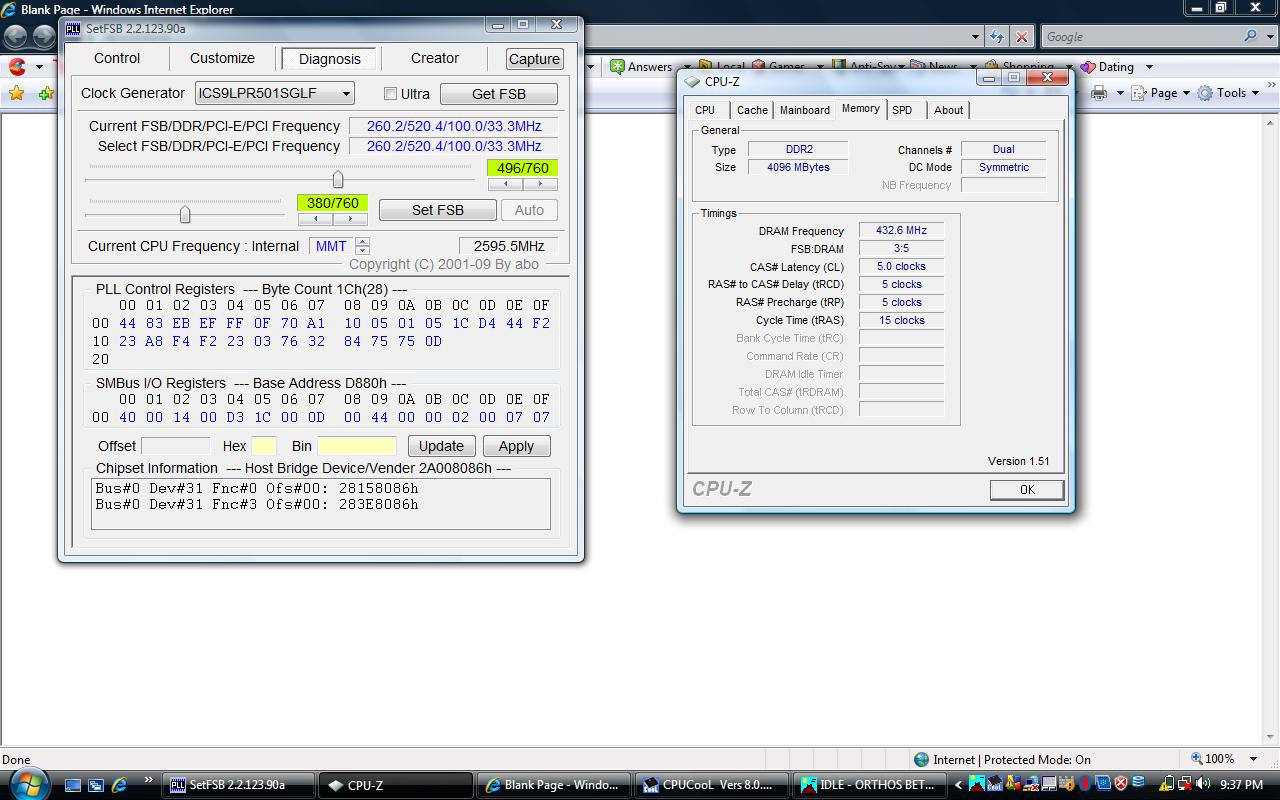1280x800 pixels.
Task: Open the Mainboard tab in CPU-Z
Action: (x=805, y=110)
